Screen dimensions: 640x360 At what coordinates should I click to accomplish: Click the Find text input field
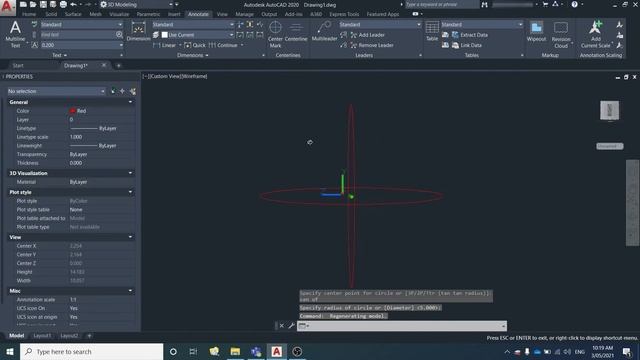[x=78, y=35]
